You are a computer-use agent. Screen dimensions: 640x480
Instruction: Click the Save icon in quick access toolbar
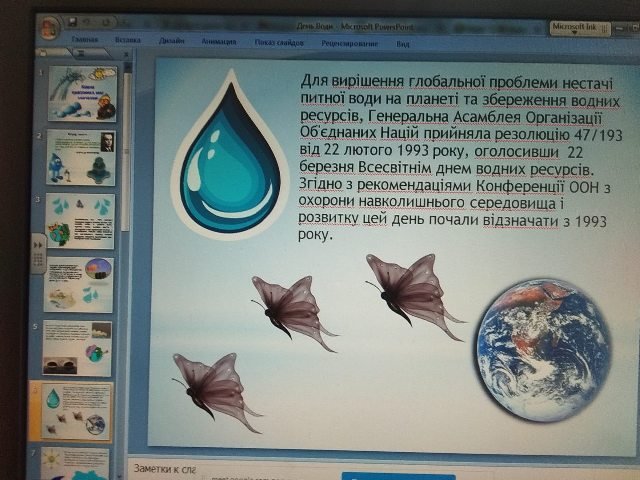[x=72, y=22]
